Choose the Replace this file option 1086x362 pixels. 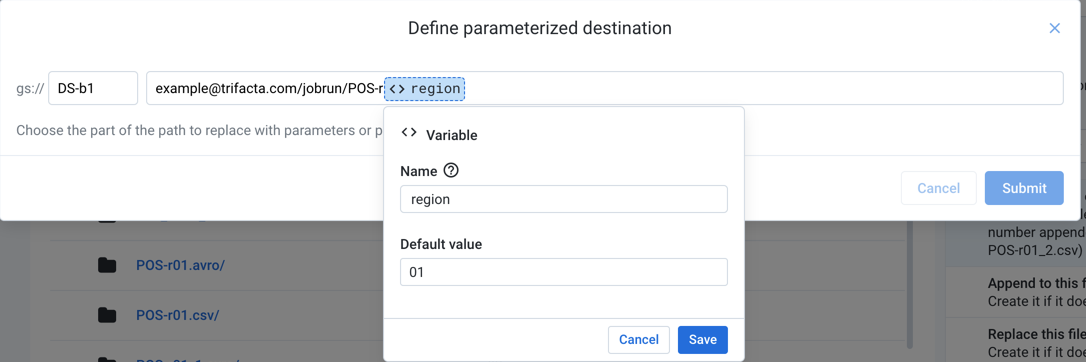pyautogui.click(x=1015, y=342)
